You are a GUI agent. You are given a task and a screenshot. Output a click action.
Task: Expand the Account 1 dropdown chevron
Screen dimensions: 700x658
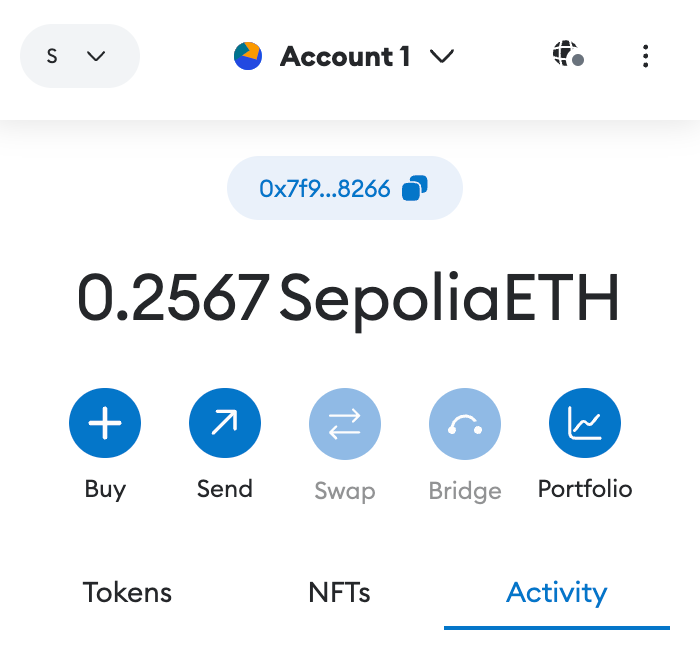coord(442,57)
